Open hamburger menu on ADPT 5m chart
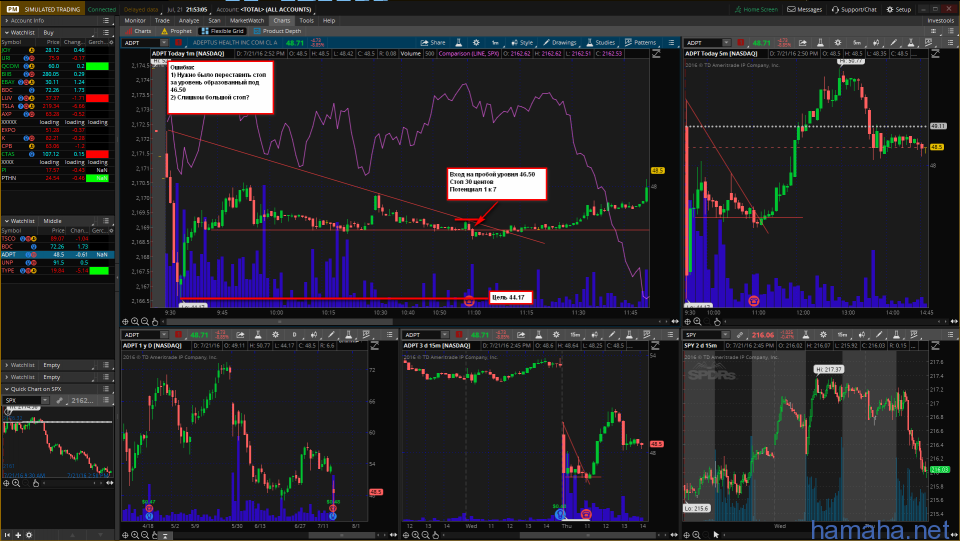This screenshot has width=960, height=541. click(x=951, y=43)
